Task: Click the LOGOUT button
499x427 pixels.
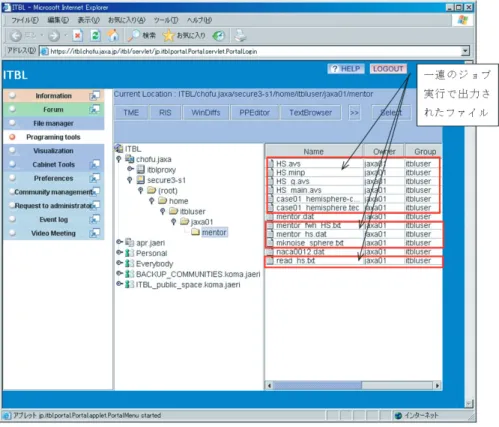Action: 388,69
